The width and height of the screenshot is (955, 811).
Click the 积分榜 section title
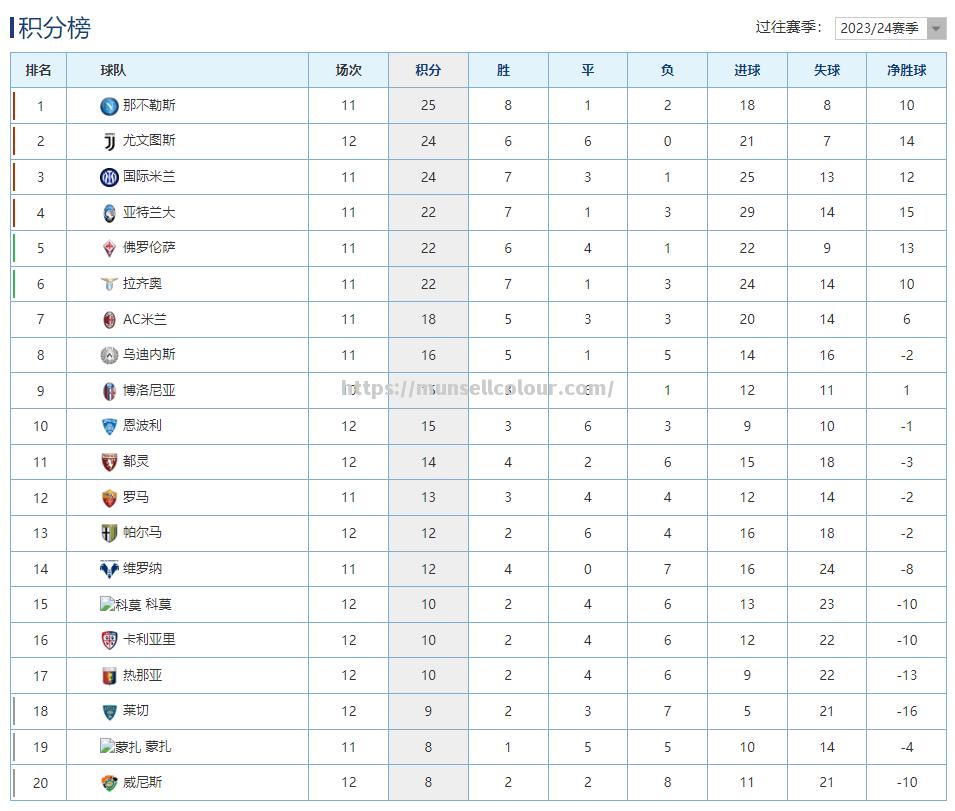click(x=54, y=28)
